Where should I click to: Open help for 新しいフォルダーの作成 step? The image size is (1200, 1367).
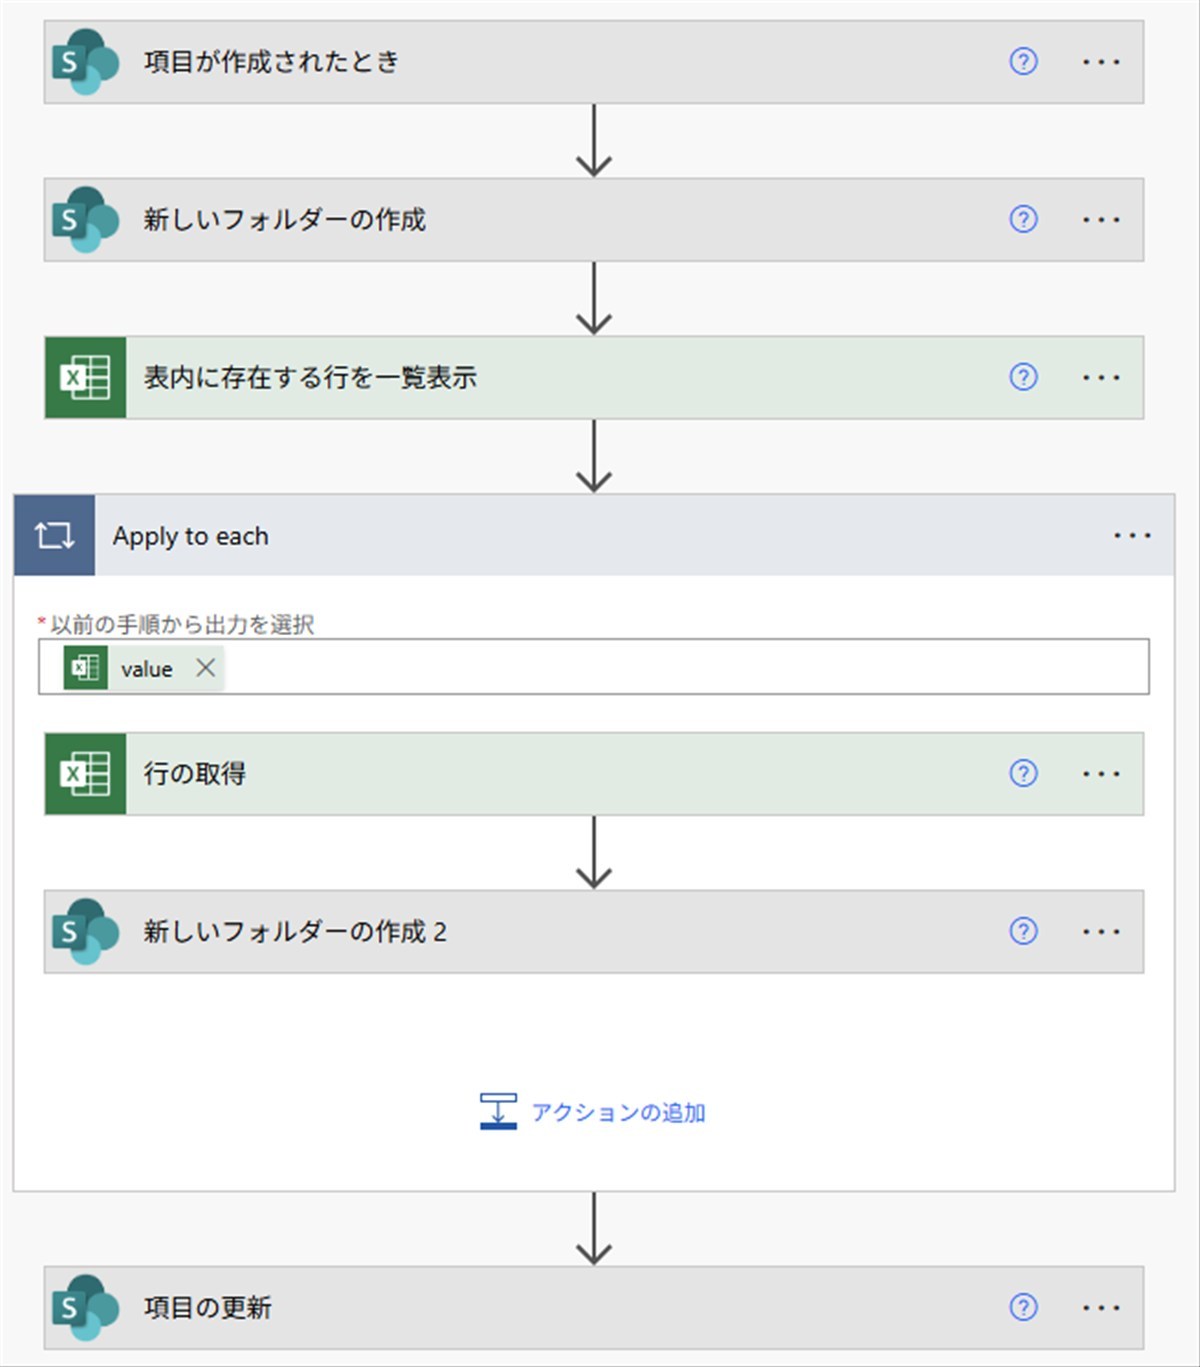[x=1023, y=219]
